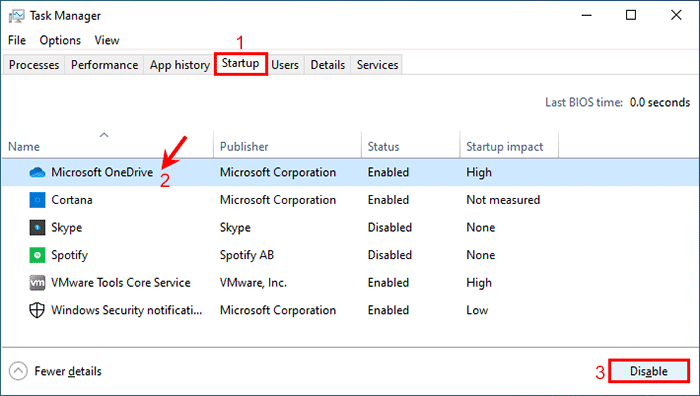This screenshot has height=396, width=700.
Task: Click the VMware Tools Core Service icon
Action: [37, 283]
